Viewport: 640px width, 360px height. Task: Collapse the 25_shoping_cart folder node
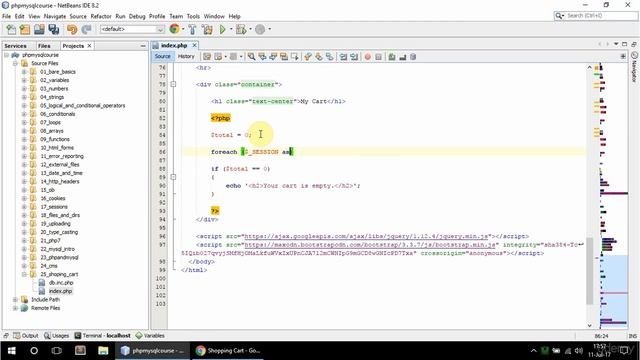[x=24, y=274]
